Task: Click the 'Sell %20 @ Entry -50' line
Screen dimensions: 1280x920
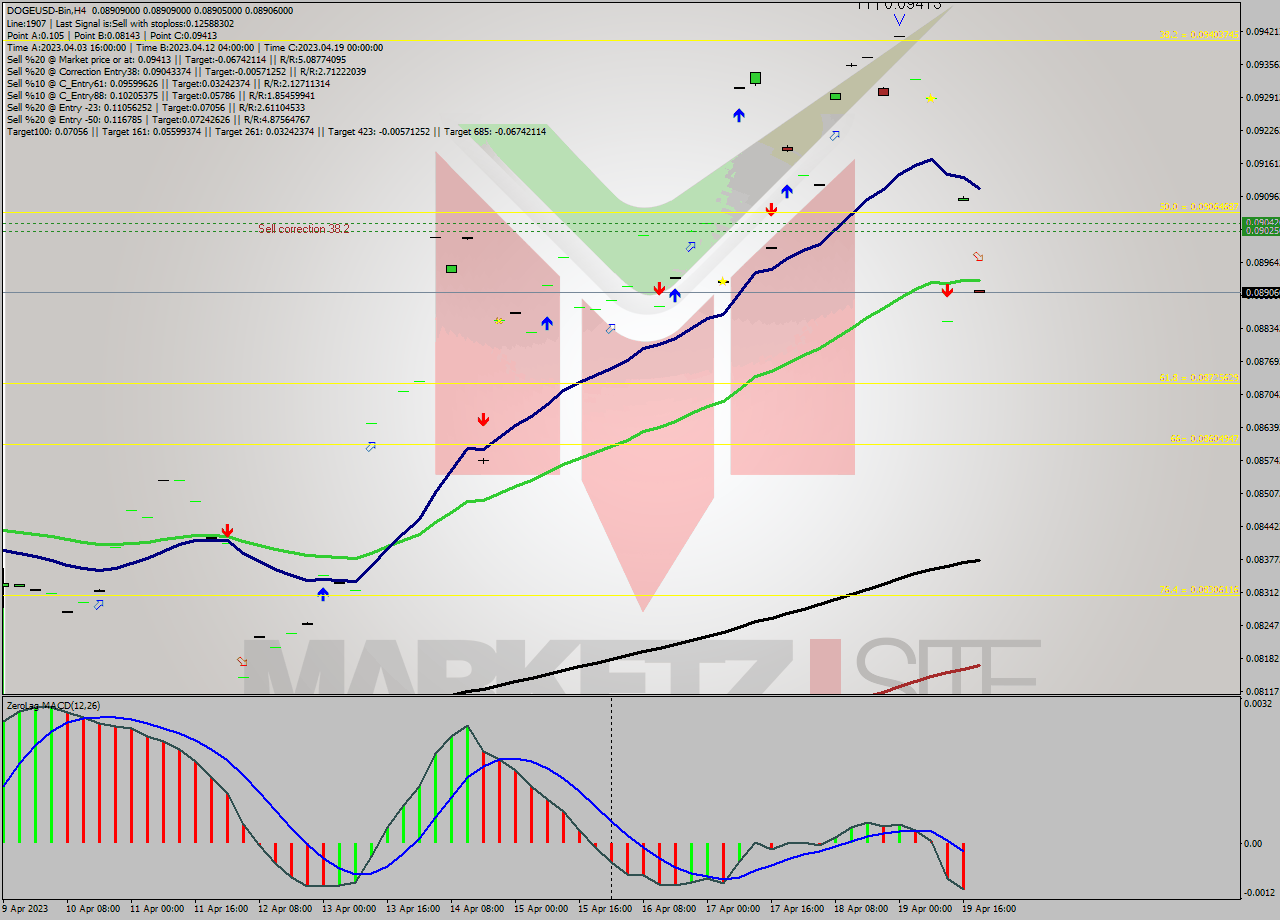Action: pyautogui.click(x=159, y=119)
